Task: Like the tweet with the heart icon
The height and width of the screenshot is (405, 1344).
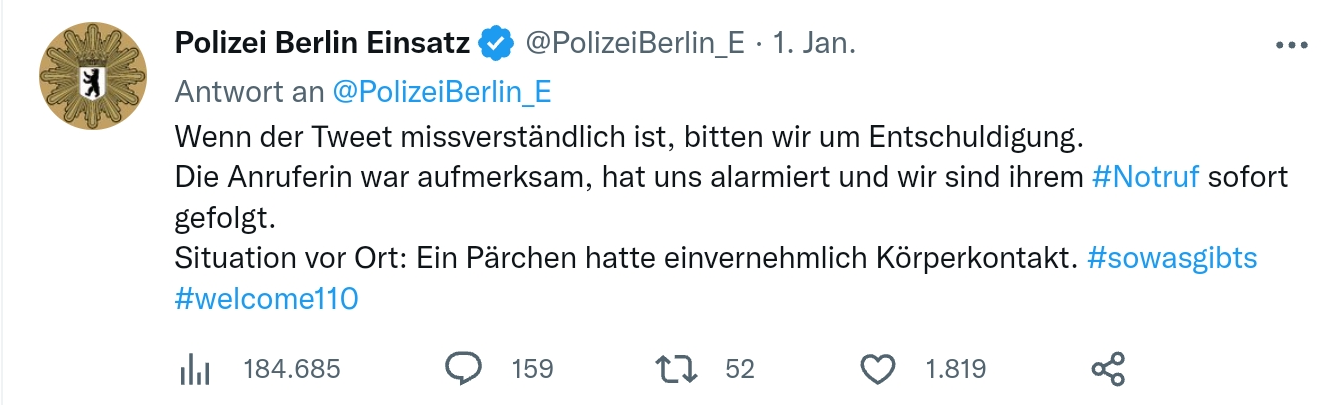Action: (878, 370)
